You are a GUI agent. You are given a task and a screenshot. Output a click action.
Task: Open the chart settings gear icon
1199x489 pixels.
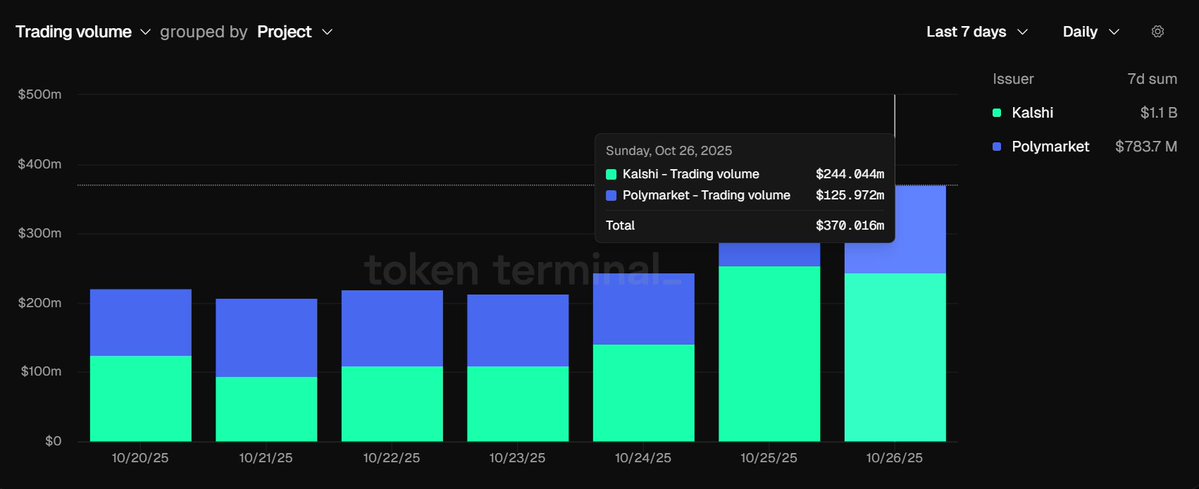coord(1158,32)
